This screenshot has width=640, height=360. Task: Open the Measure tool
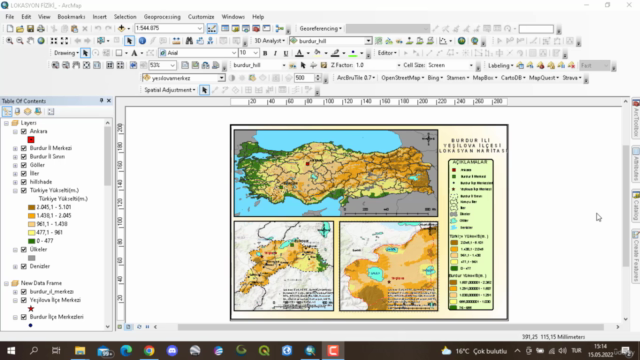click(176, 41)
